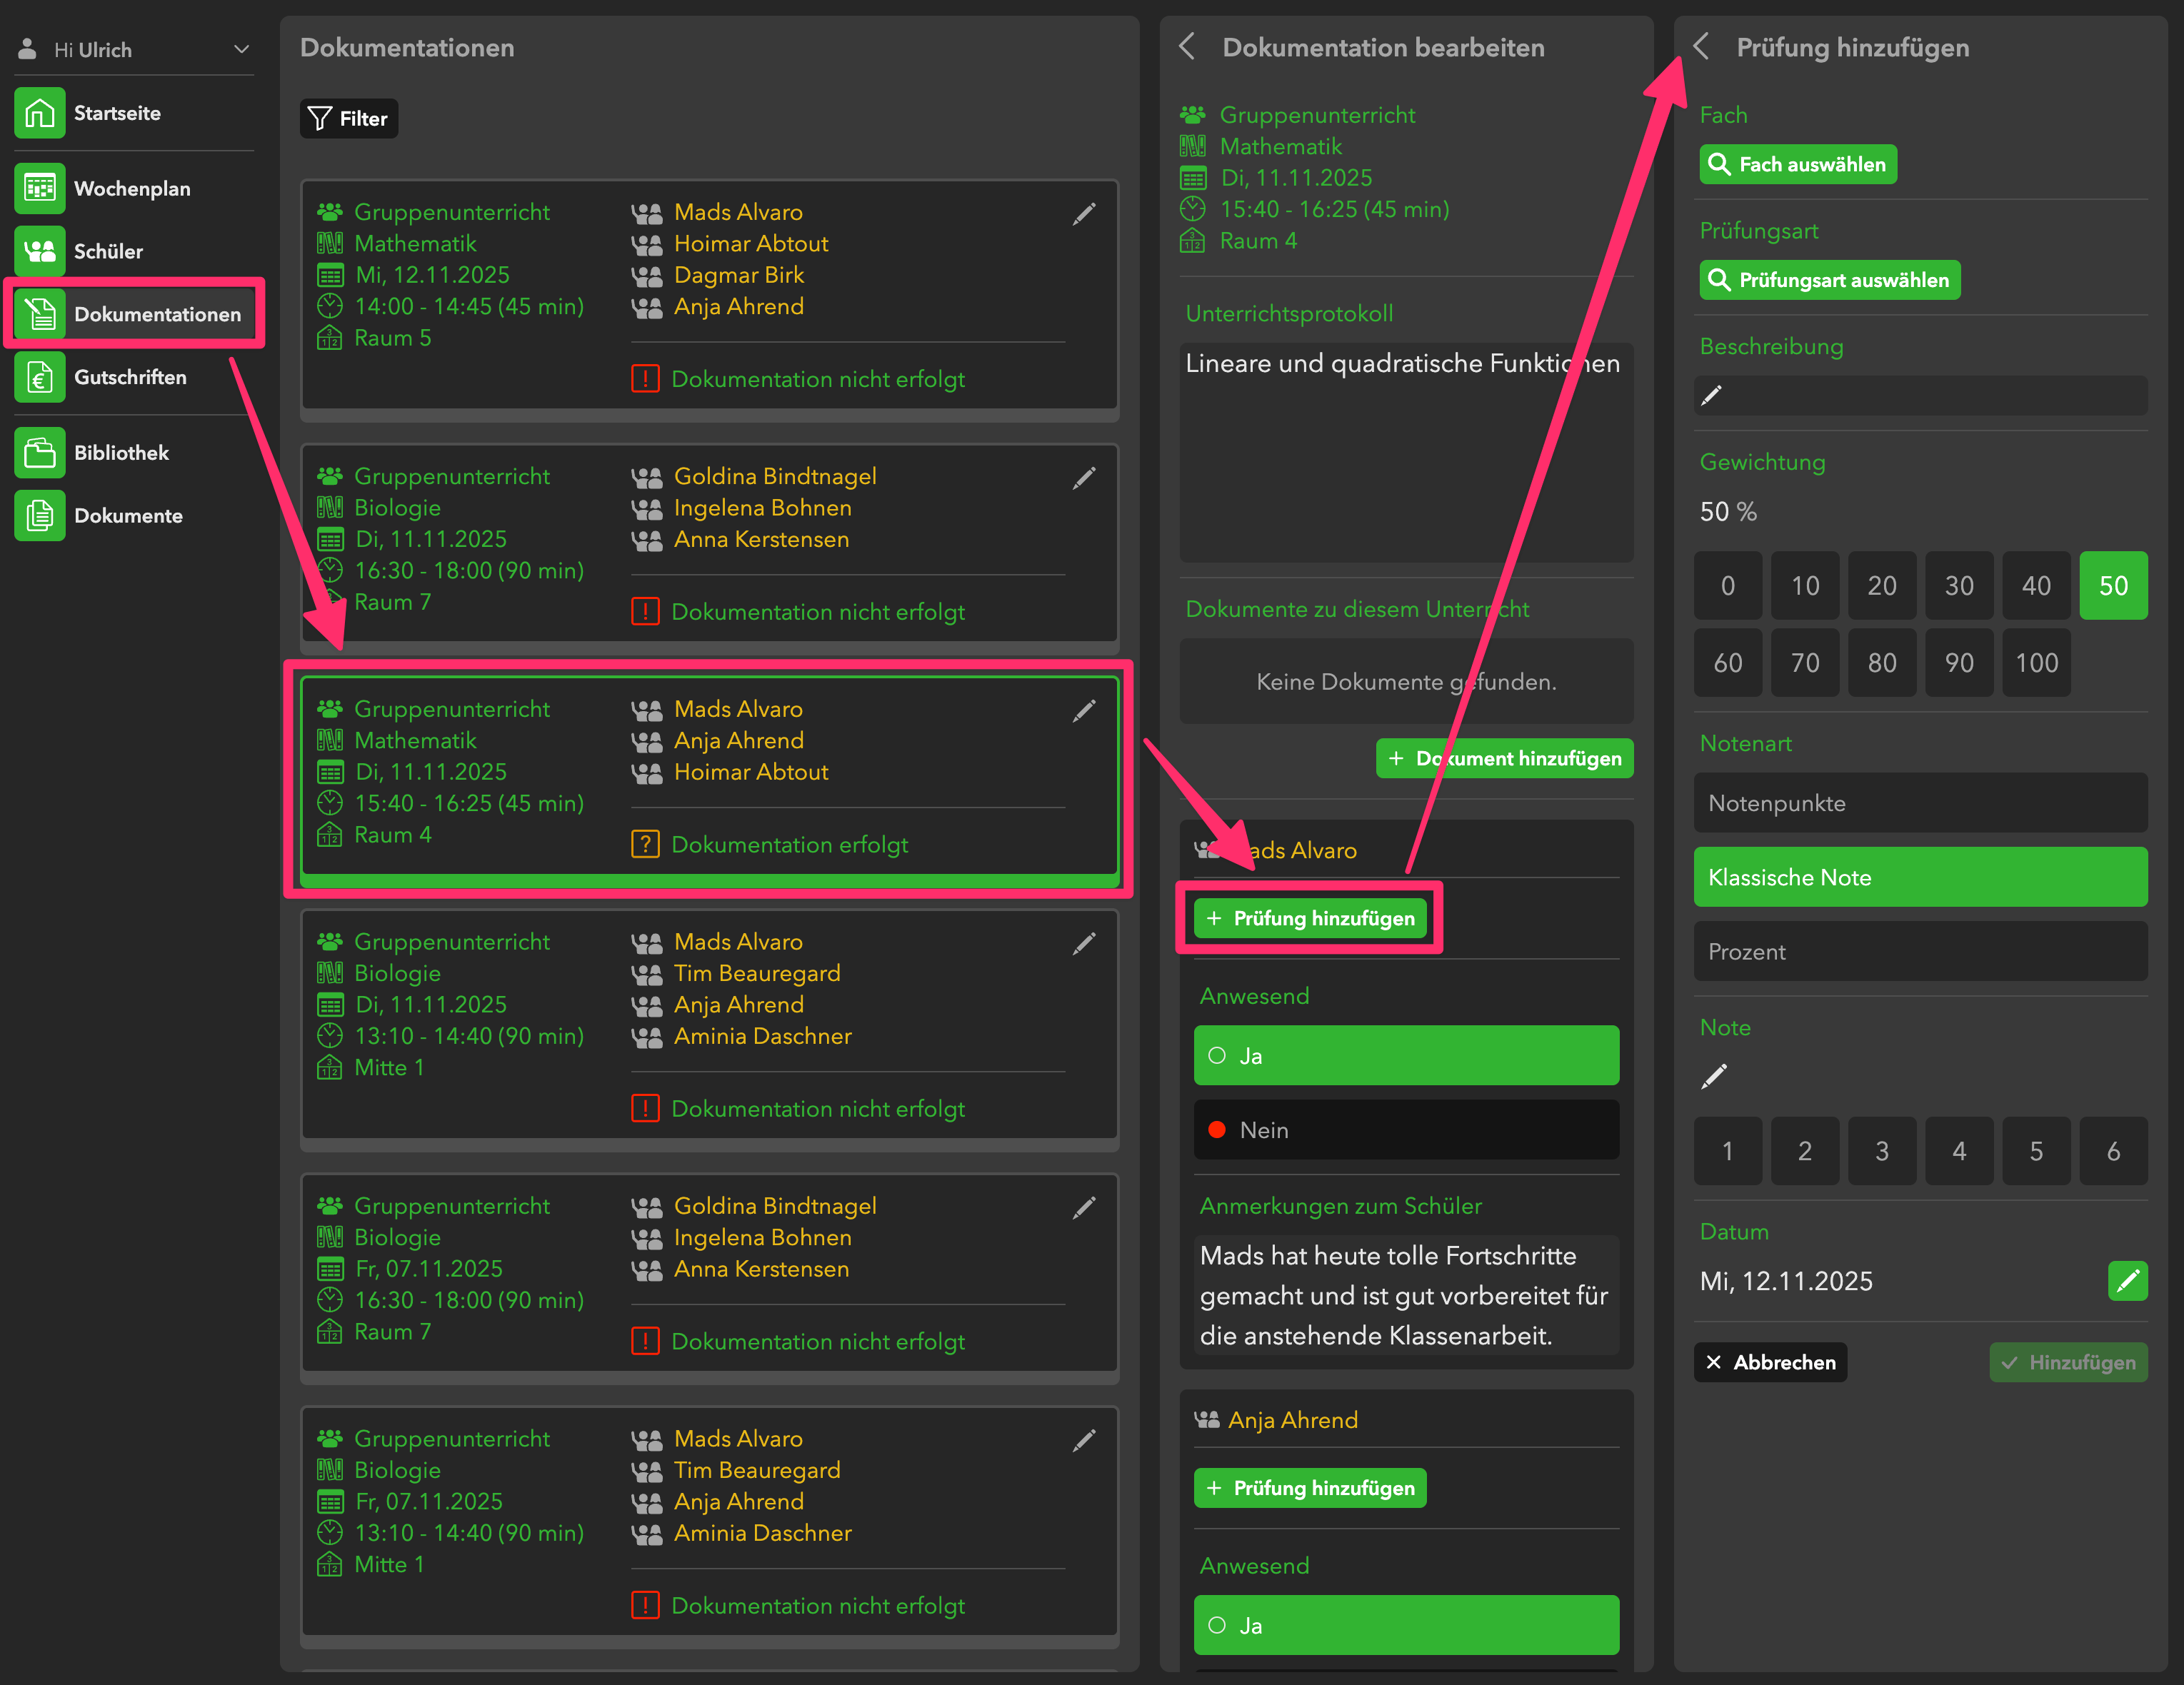The height and width of the screenshot is (1685, 2184).
Task: Open Dokumente in the sidebar menu
Action: pos(128,515)
